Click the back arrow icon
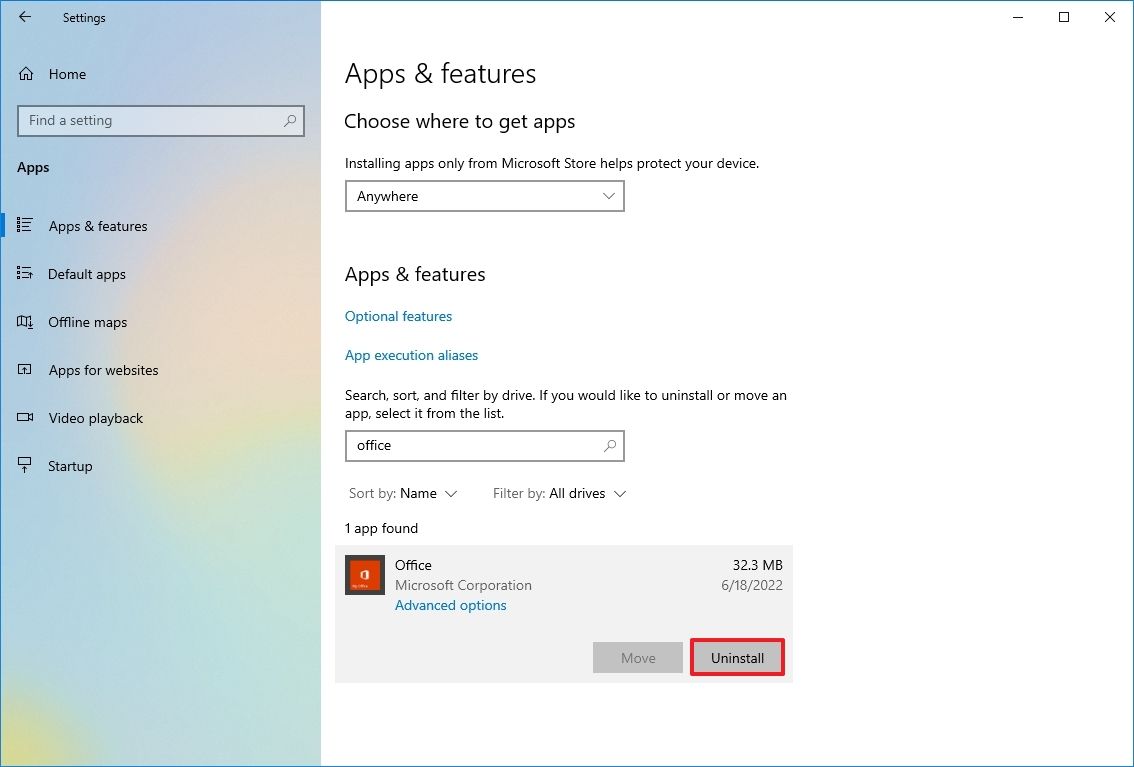The width and height of the screenshot is (1134, 767). click(x=25, y=17)
